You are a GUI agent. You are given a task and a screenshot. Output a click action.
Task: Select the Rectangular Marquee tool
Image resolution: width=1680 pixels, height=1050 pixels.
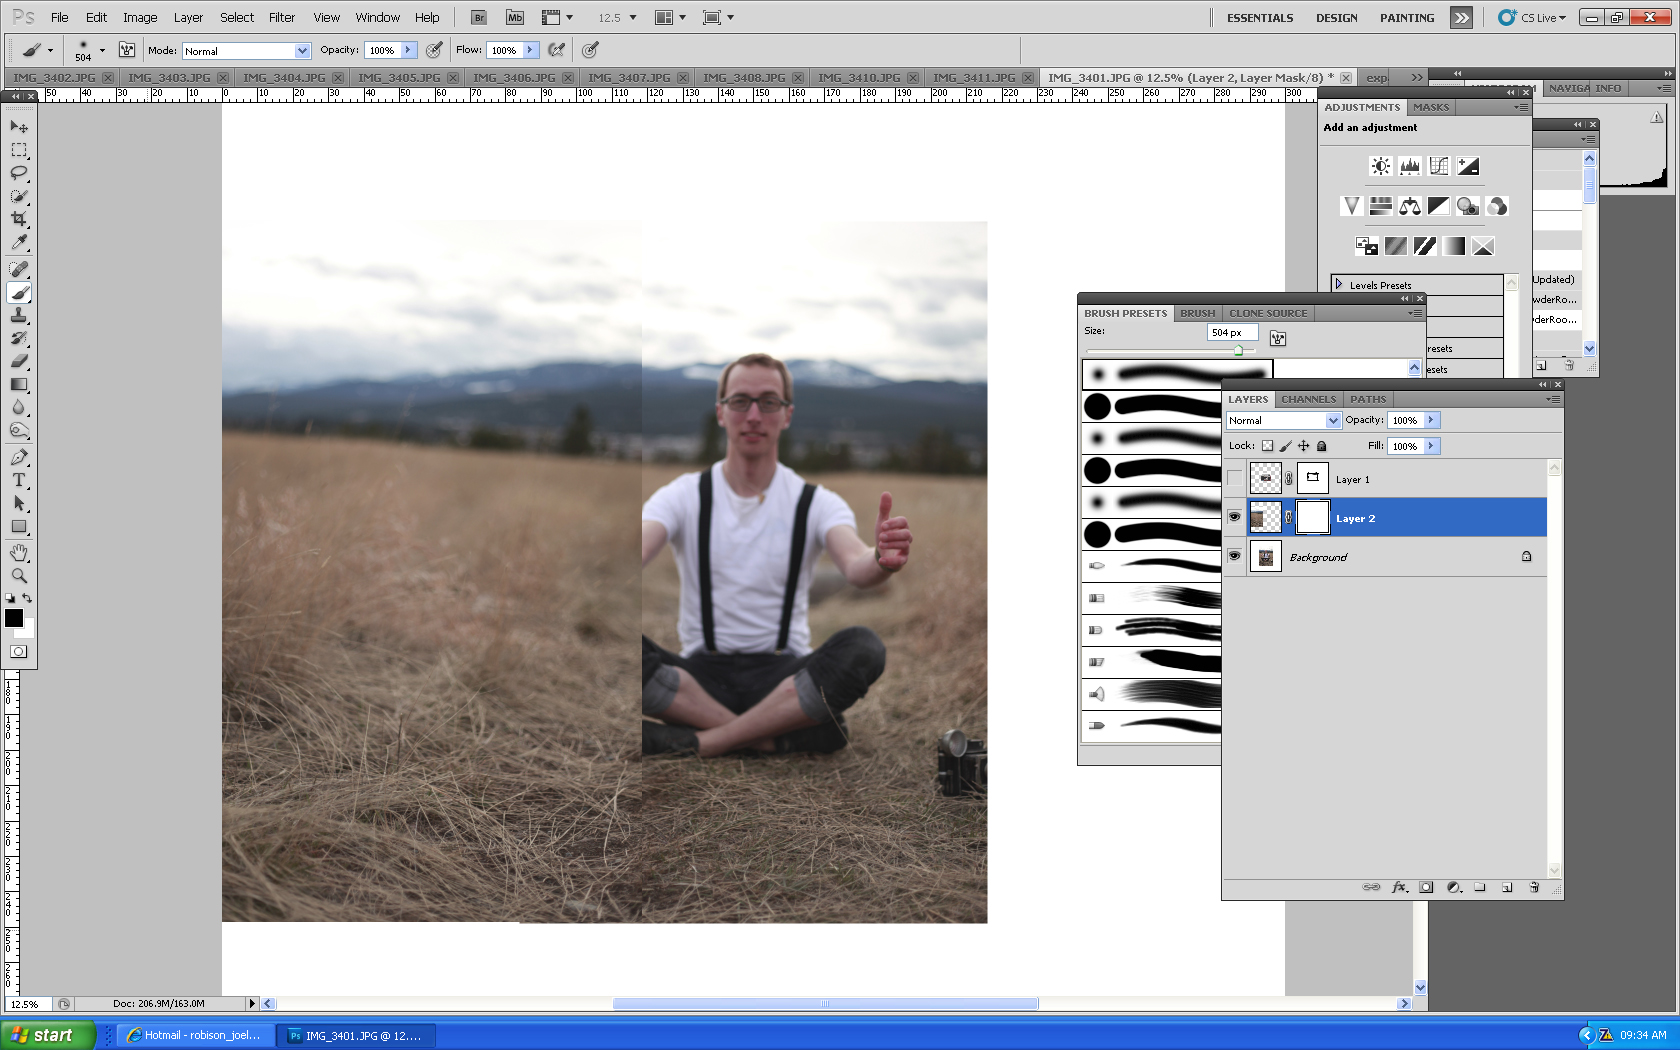[19, 150]
